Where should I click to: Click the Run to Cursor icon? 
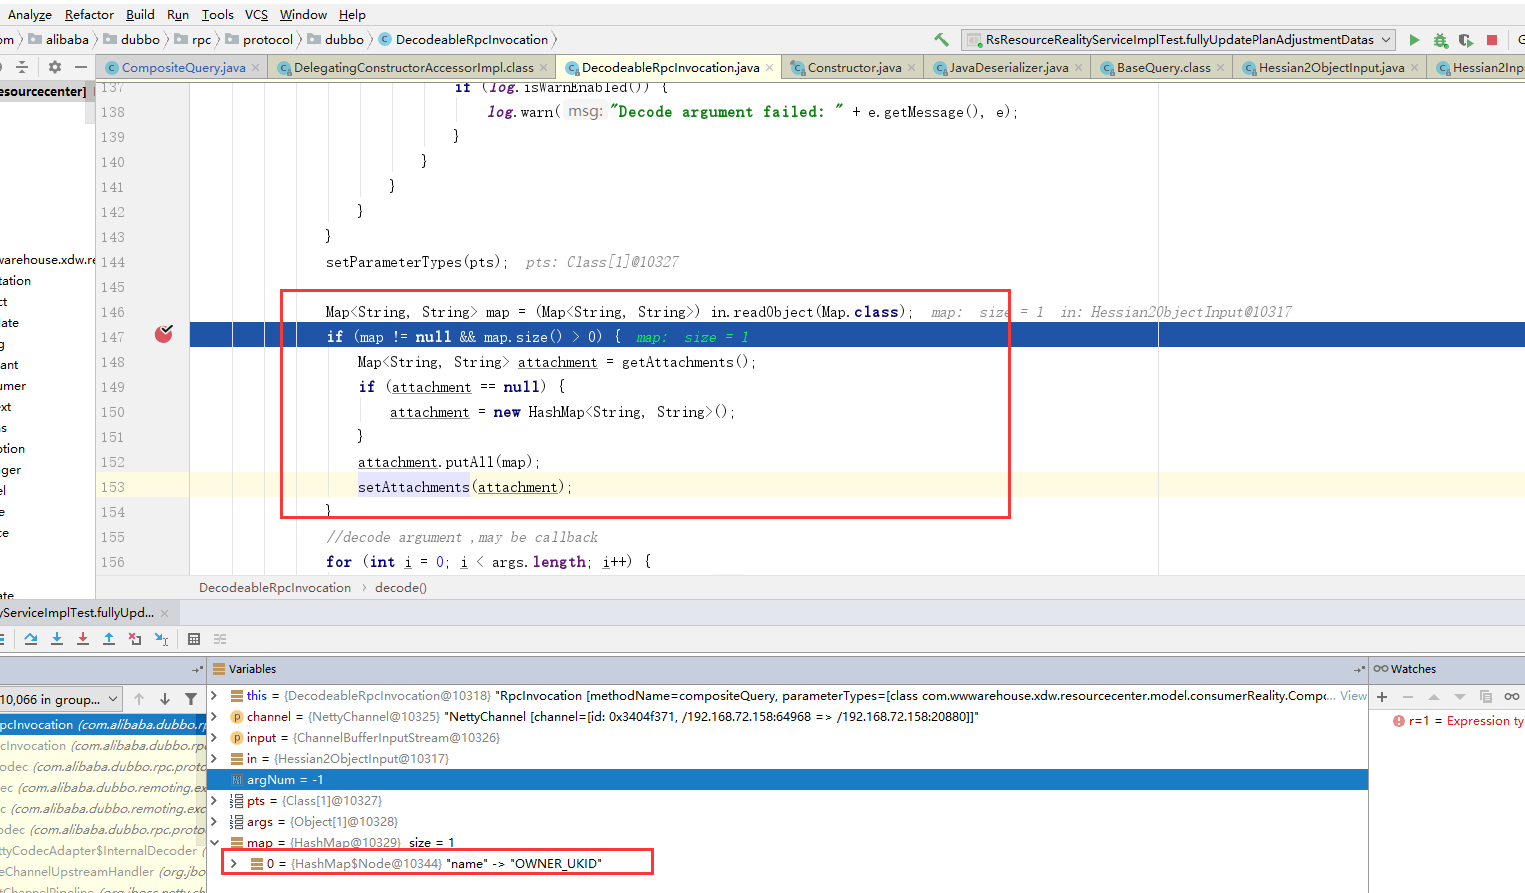click(161, 638)
